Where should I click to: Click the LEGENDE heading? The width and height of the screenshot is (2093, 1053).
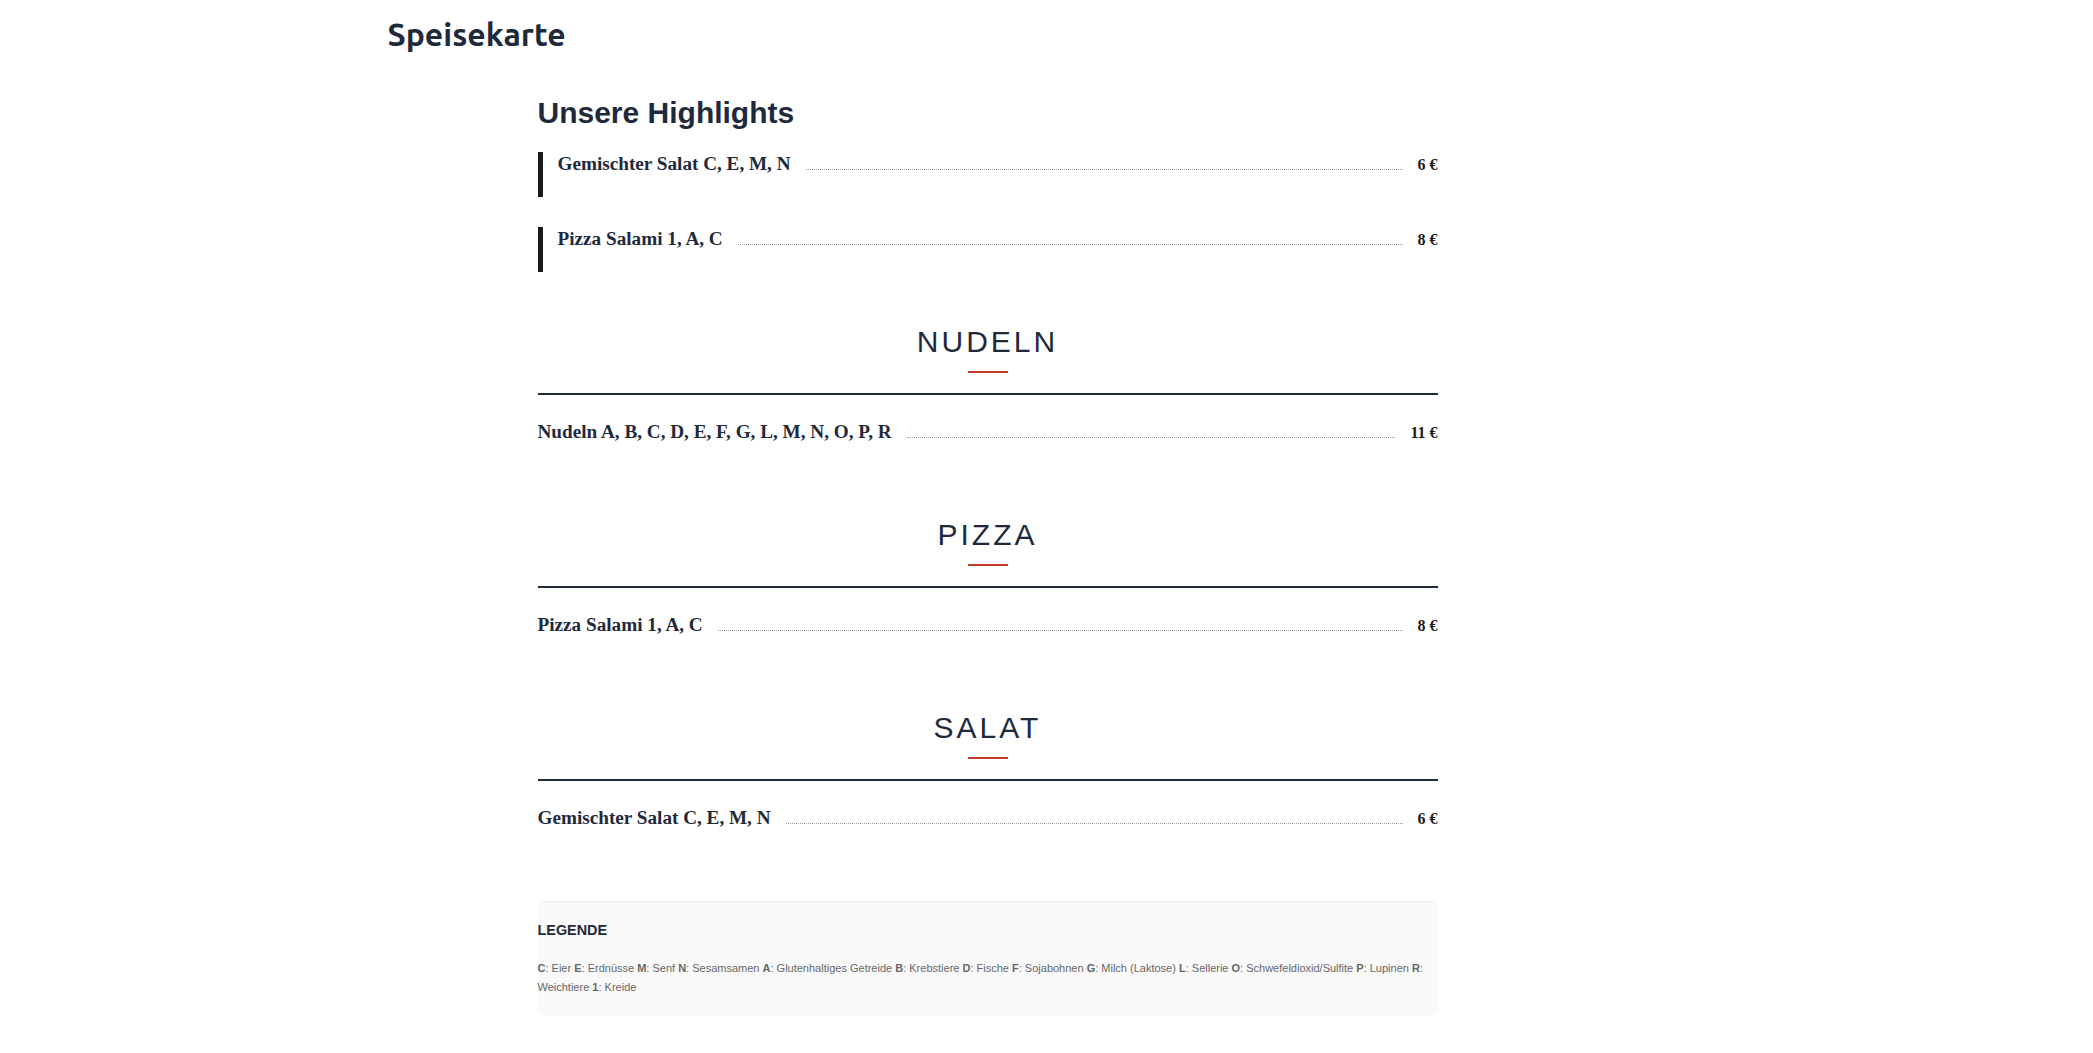pos(572,930)
